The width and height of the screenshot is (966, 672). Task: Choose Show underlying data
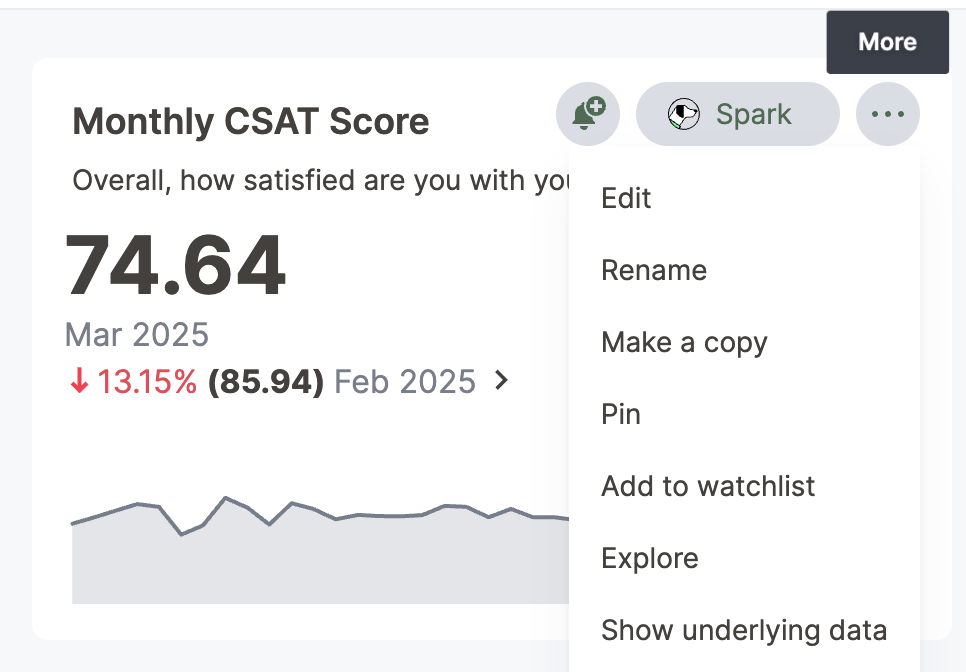tap(744, 630)
